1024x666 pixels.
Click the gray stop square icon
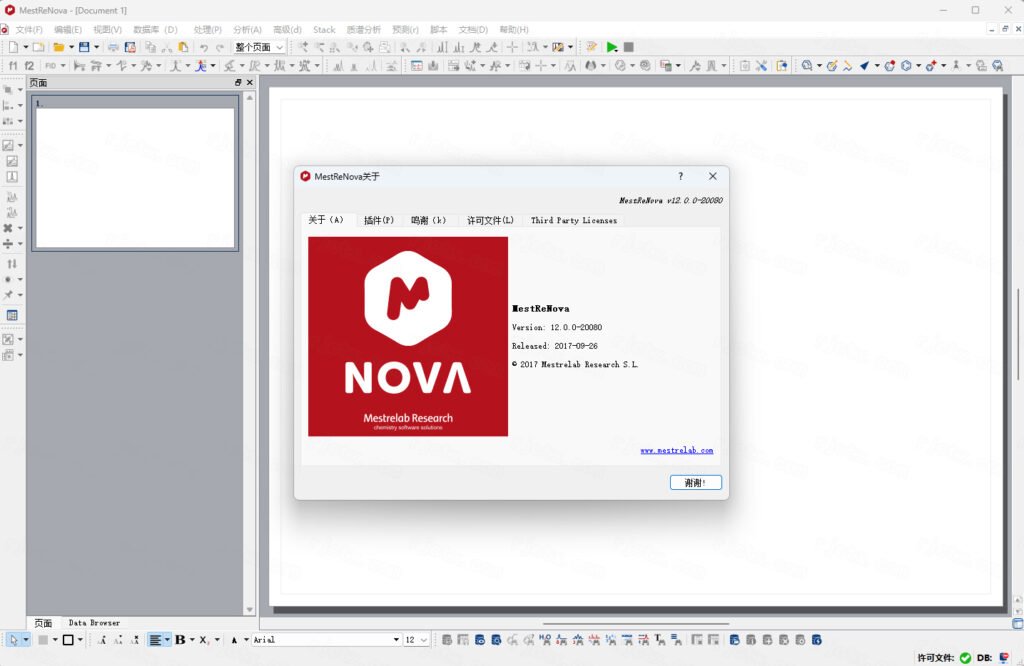tap(629, 47)
